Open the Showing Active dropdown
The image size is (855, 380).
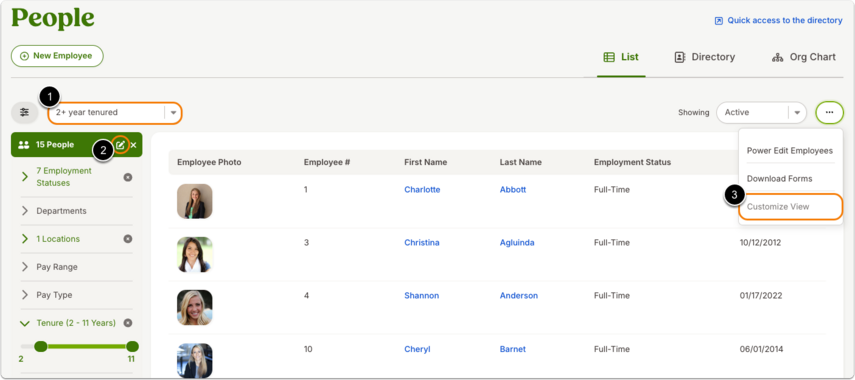[761, 112]
